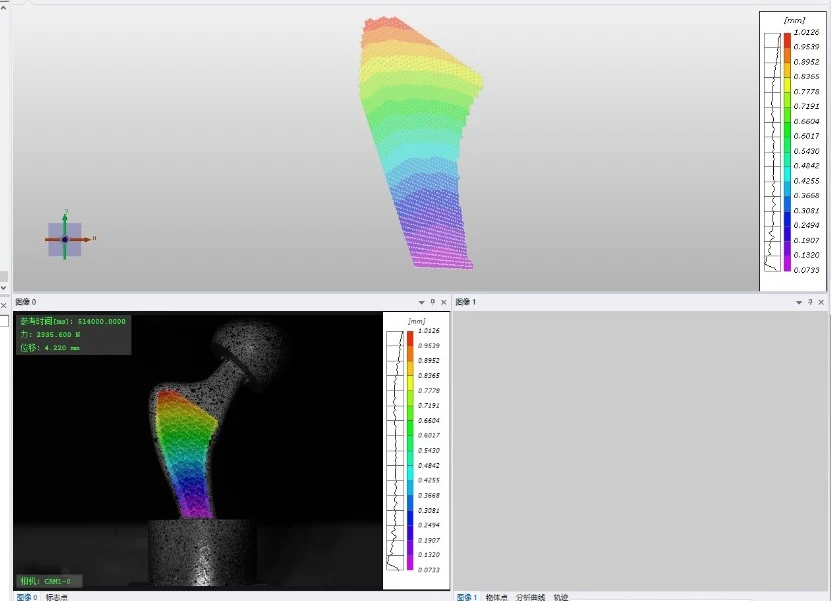This screenshot has height=601, width=831.
Task: Open the 图像 0 panel dropdown arrow
Action: 421,302
